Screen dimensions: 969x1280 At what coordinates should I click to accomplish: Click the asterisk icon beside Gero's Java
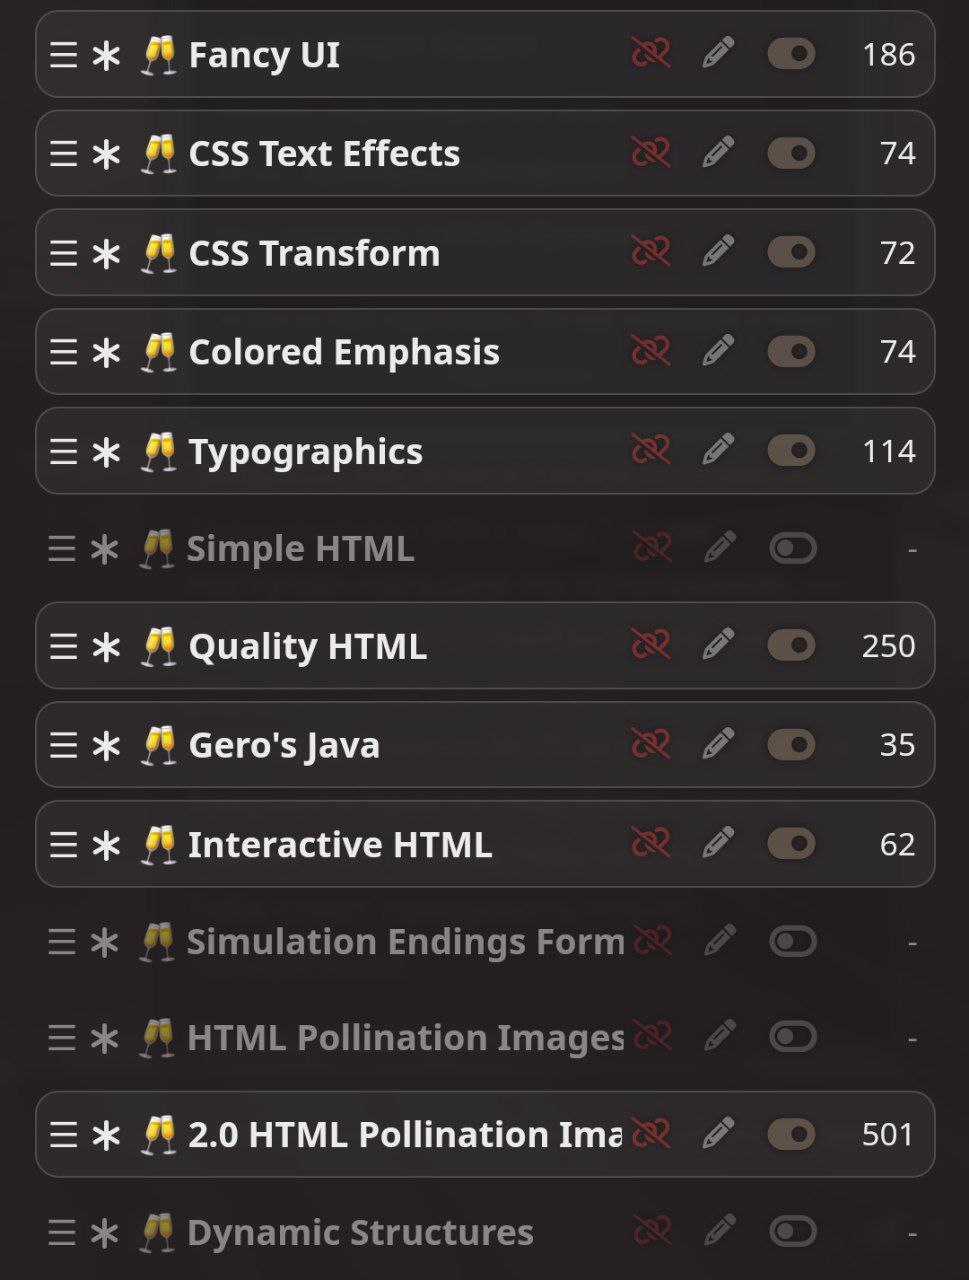pyautogui.click(x=106, y=746)
